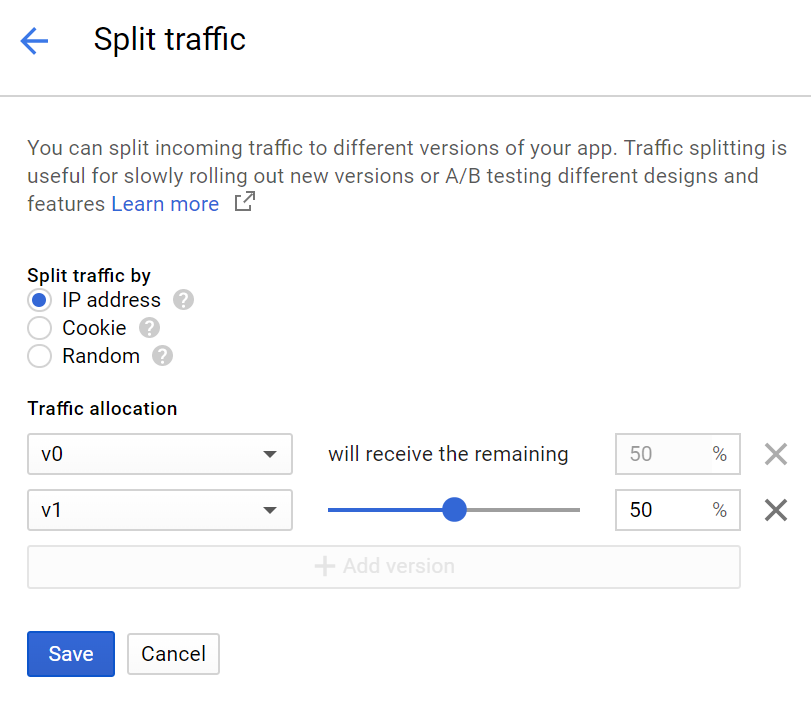
Task: Open the external link icon beside Learn more
Action: pos(244,203)
